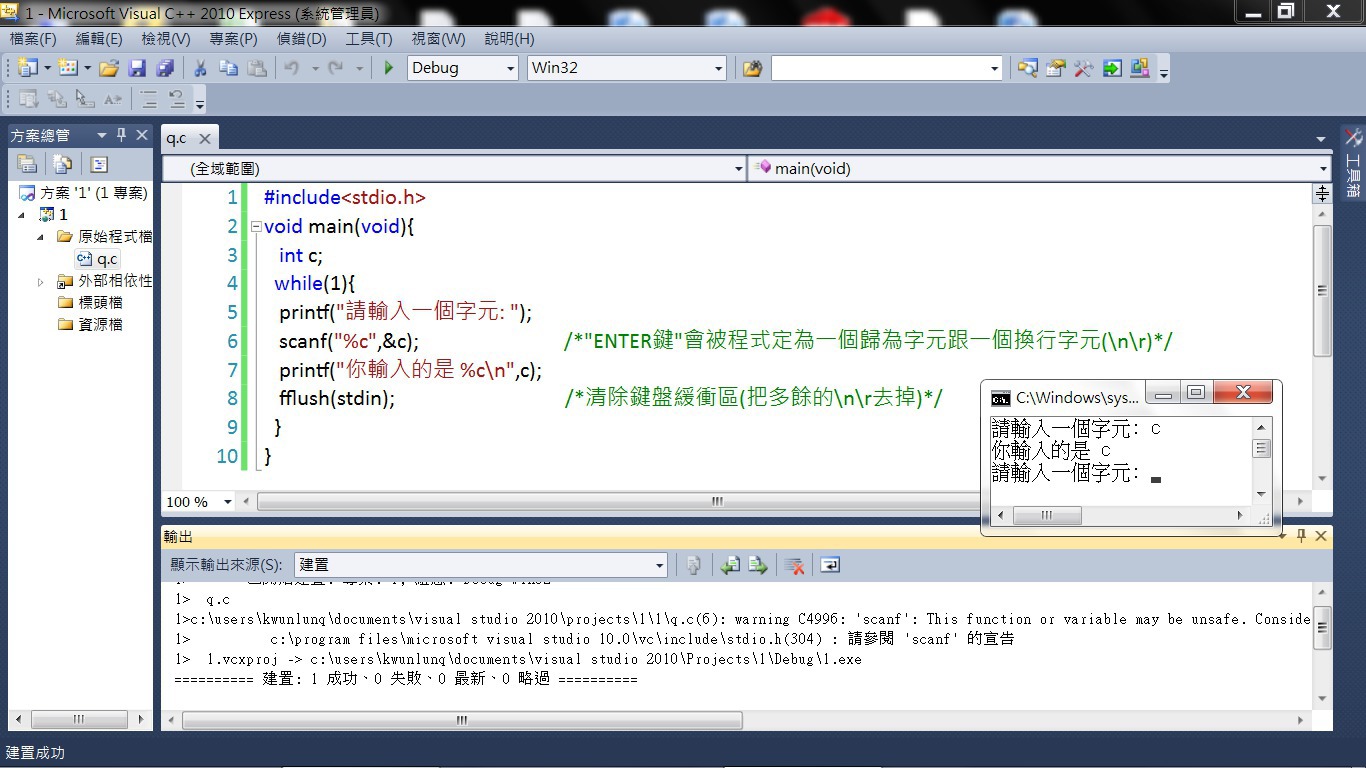Select q.c file in solution tree
Viewport: 1366px width, 768px height.
[106, 259]
